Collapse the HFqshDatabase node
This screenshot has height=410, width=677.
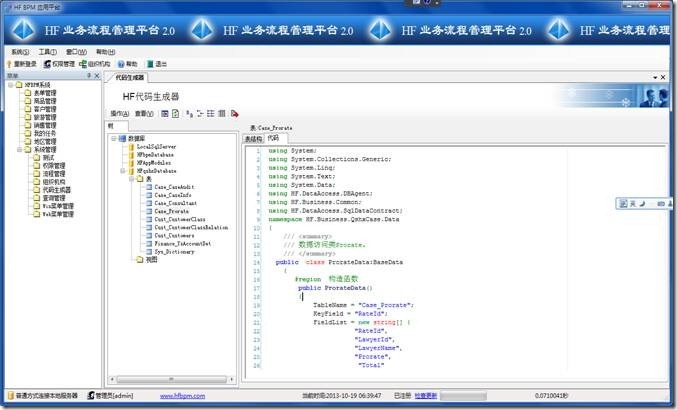pos(123,171)
